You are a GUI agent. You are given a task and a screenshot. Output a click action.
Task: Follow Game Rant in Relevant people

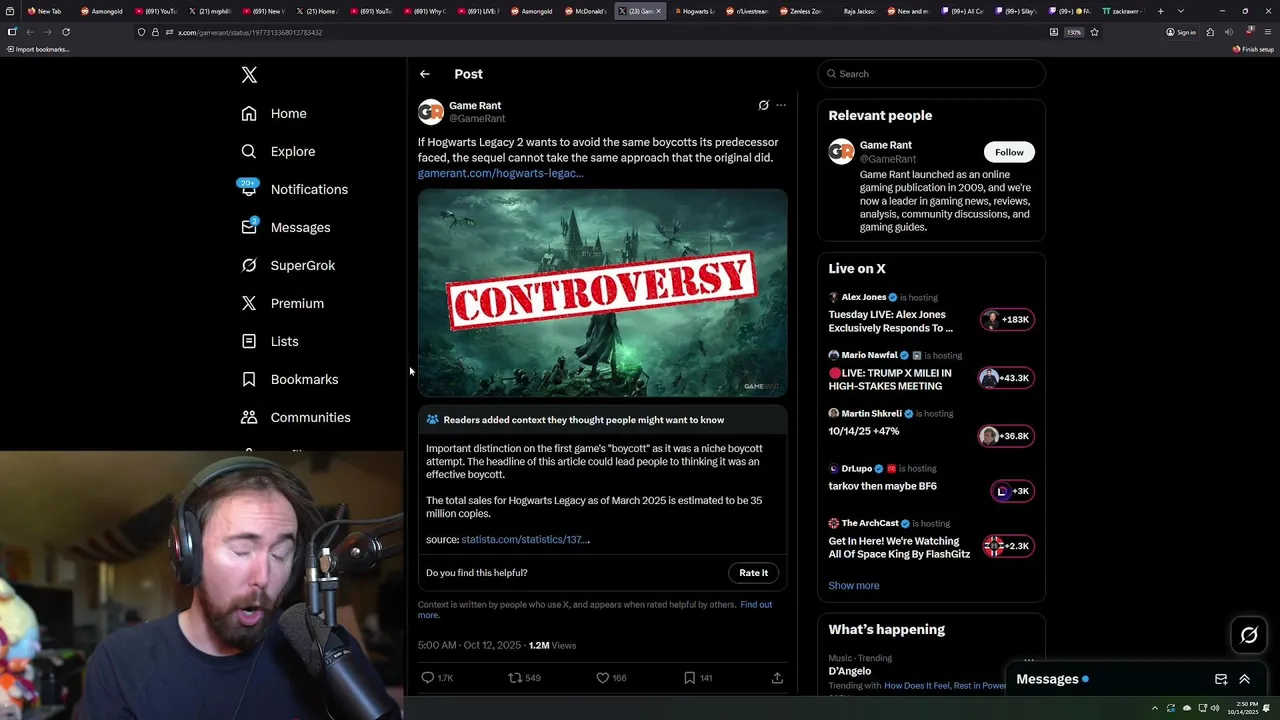pyautogui.click(x=1009, y=152)
